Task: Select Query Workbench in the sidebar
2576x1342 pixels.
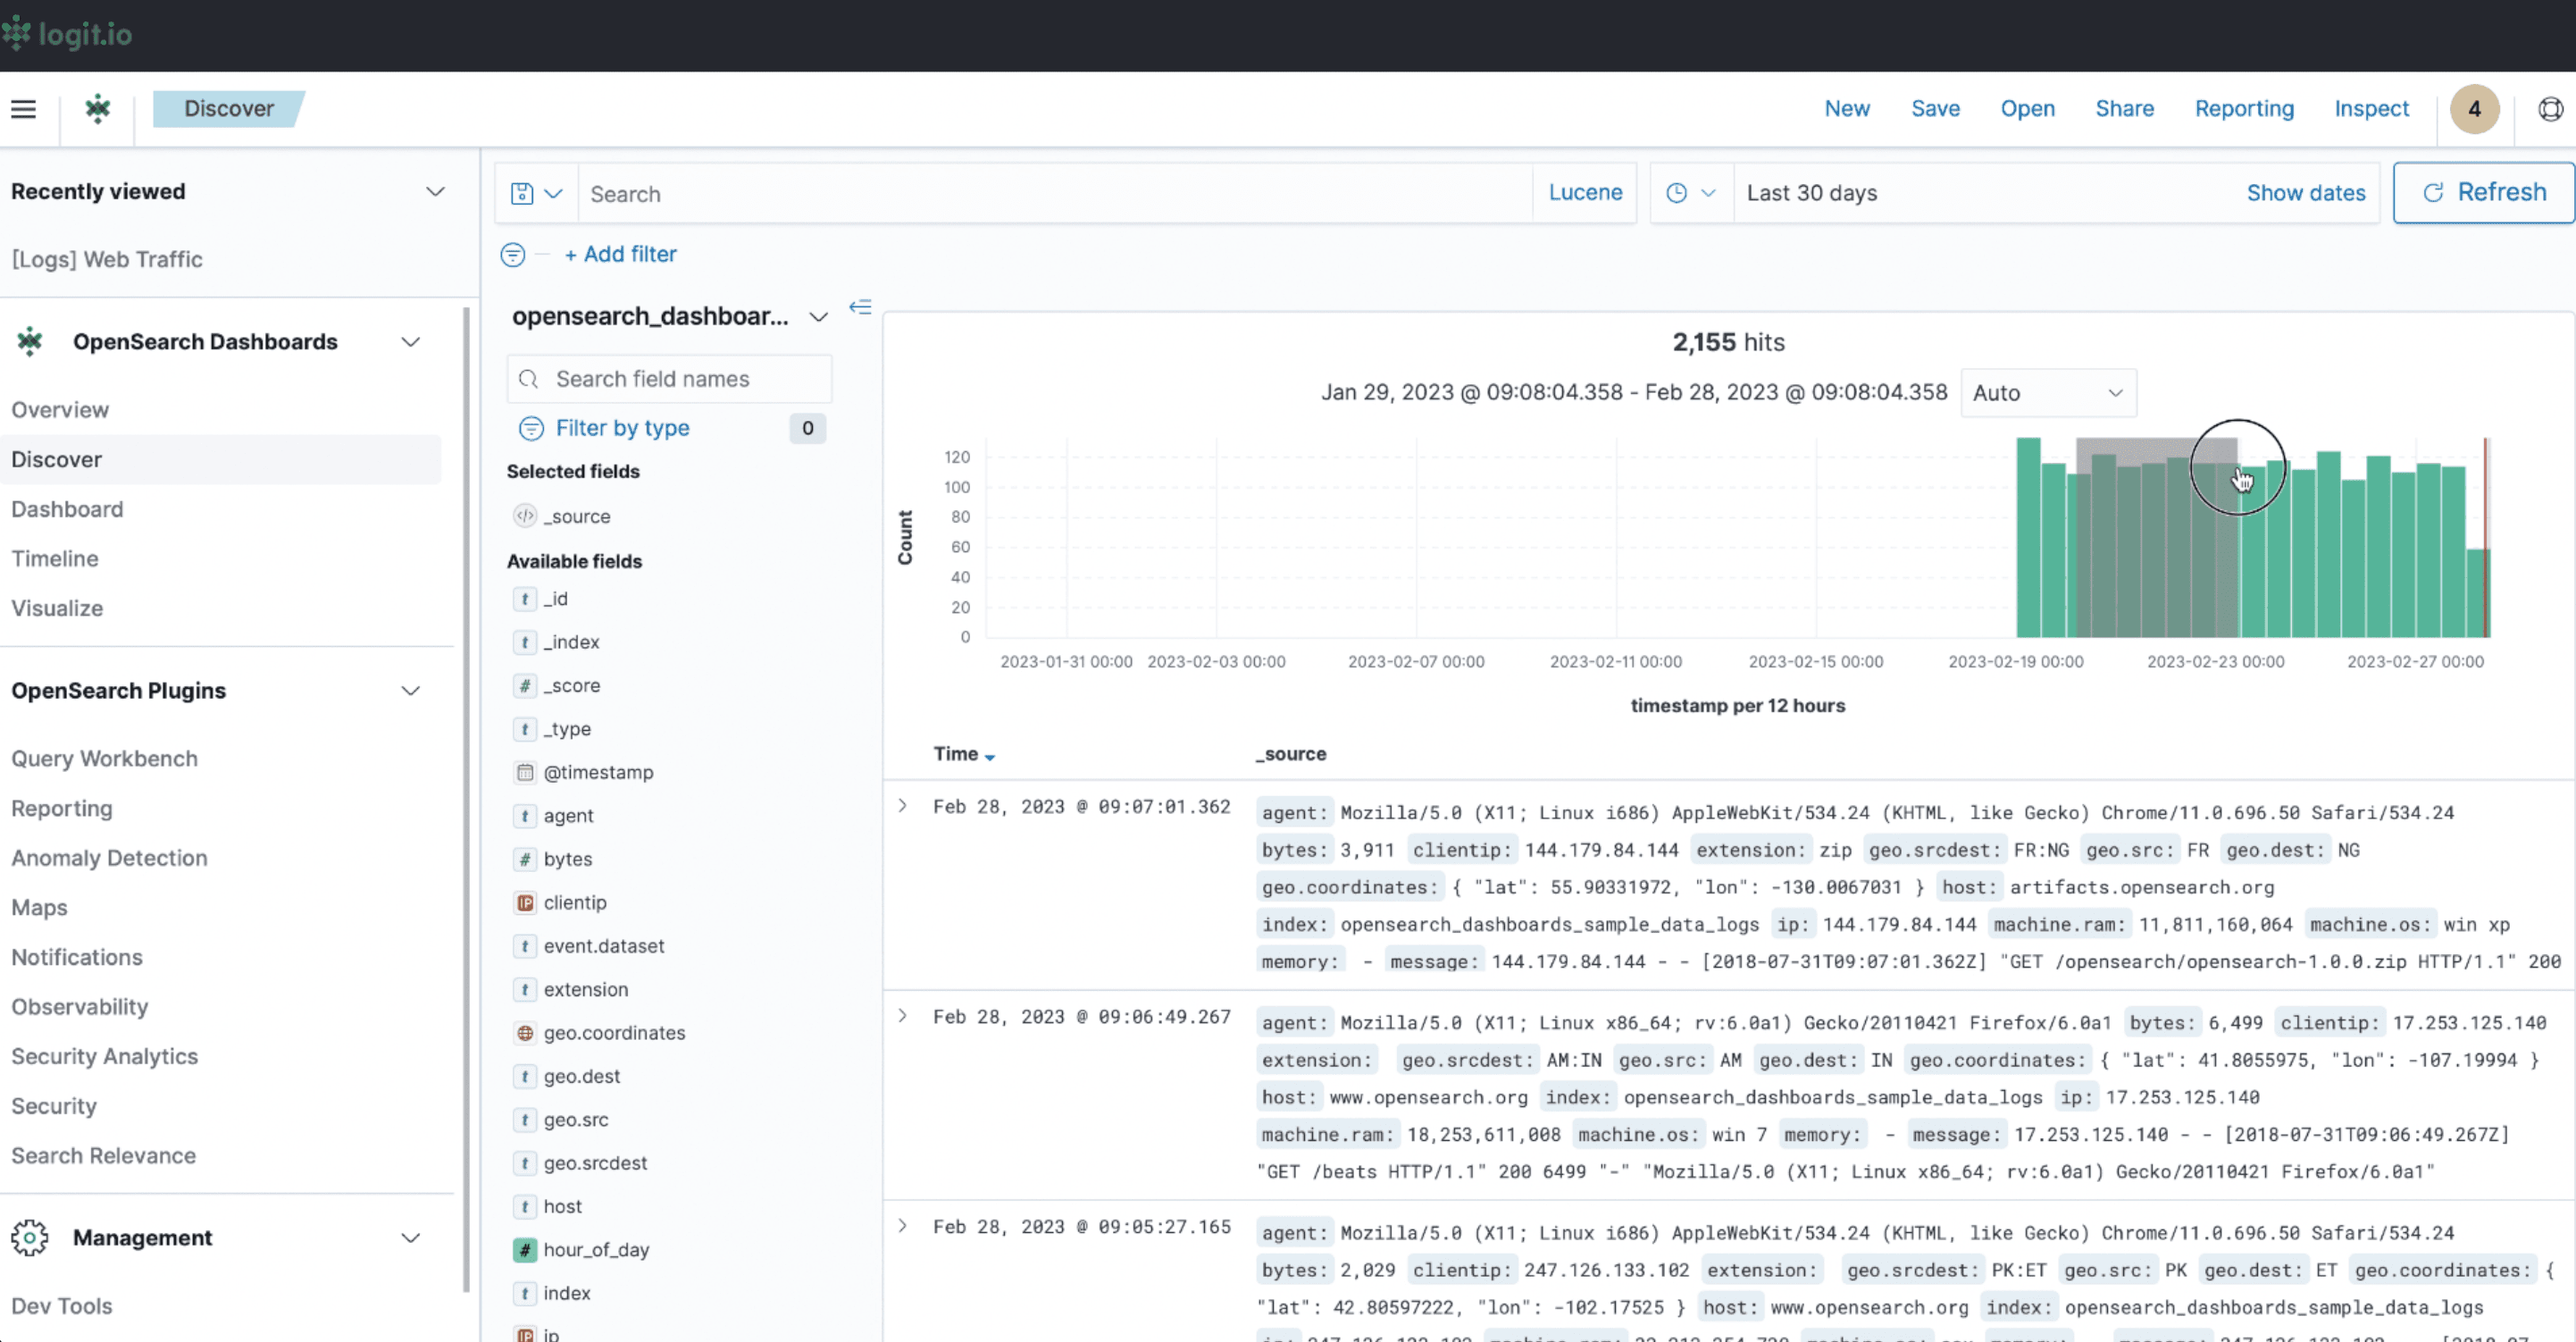Action: (105, 758)
